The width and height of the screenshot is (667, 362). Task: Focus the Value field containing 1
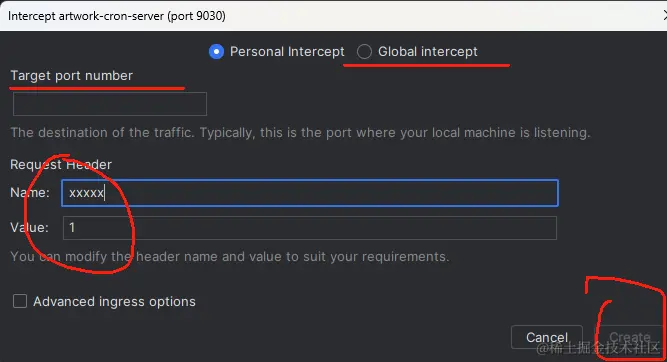tap(310, 228)
